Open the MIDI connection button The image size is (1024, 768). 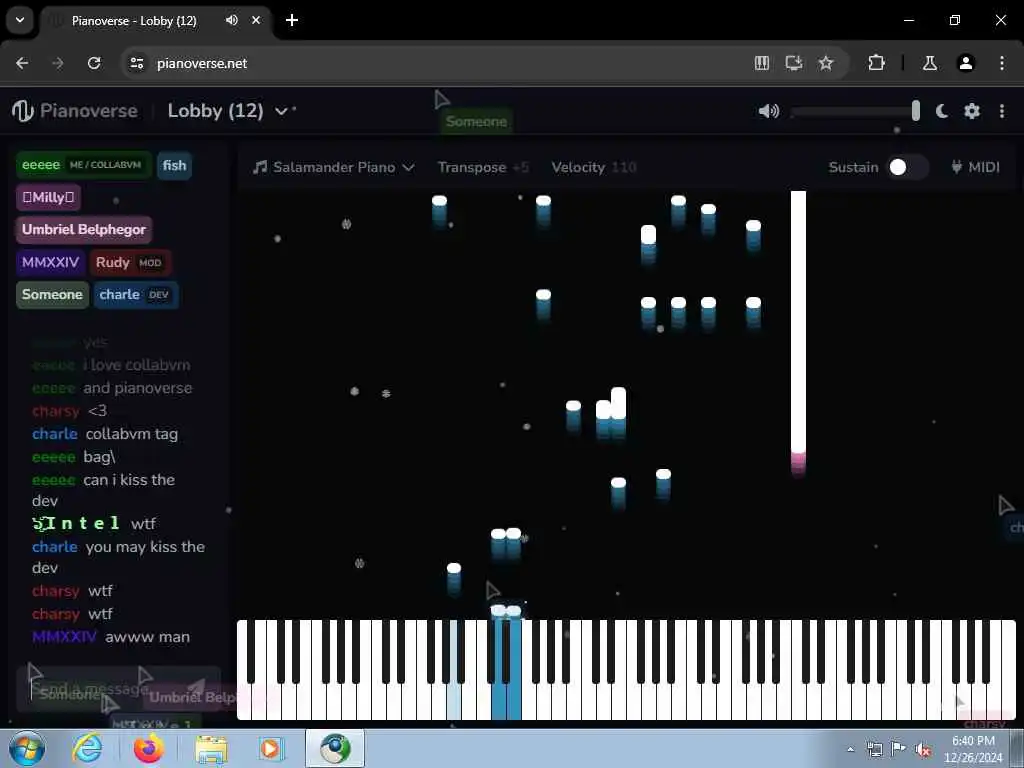pyautogui.click(x=975, y=167)
